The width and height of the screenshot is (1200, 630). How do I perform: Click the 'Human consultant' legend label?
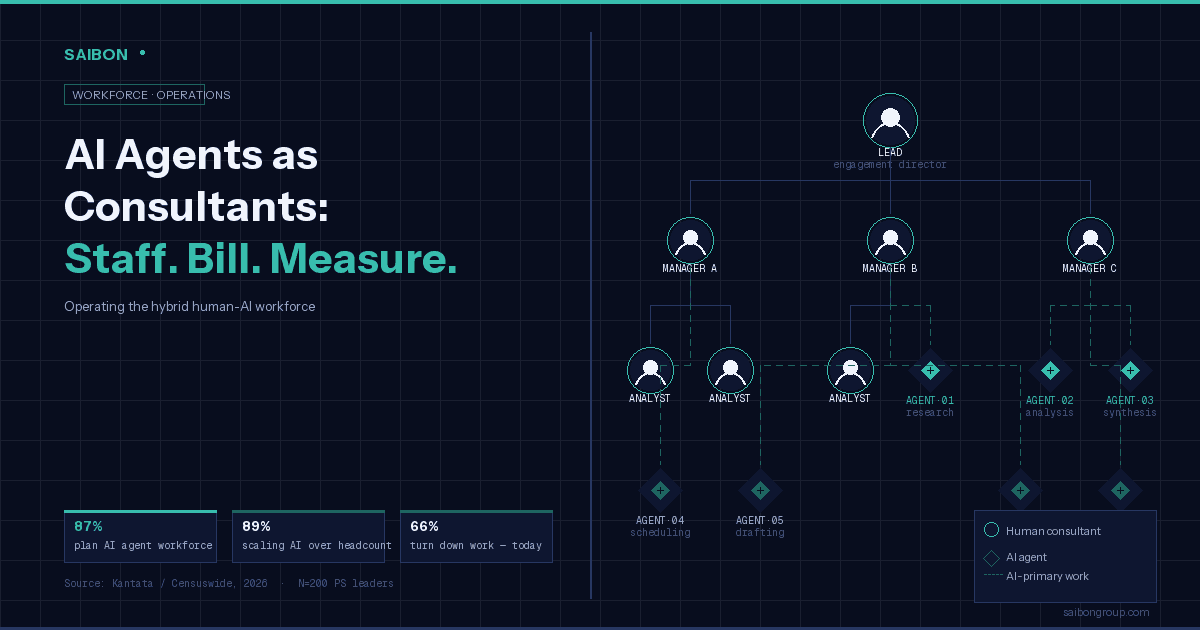click(x=1053, y=531)
